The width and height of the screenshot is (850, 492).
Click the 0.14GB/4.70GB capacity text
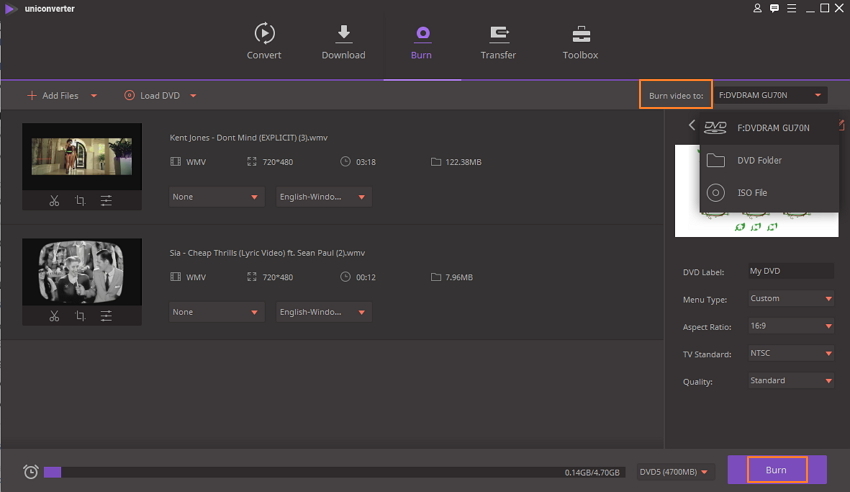pos(592,472)
